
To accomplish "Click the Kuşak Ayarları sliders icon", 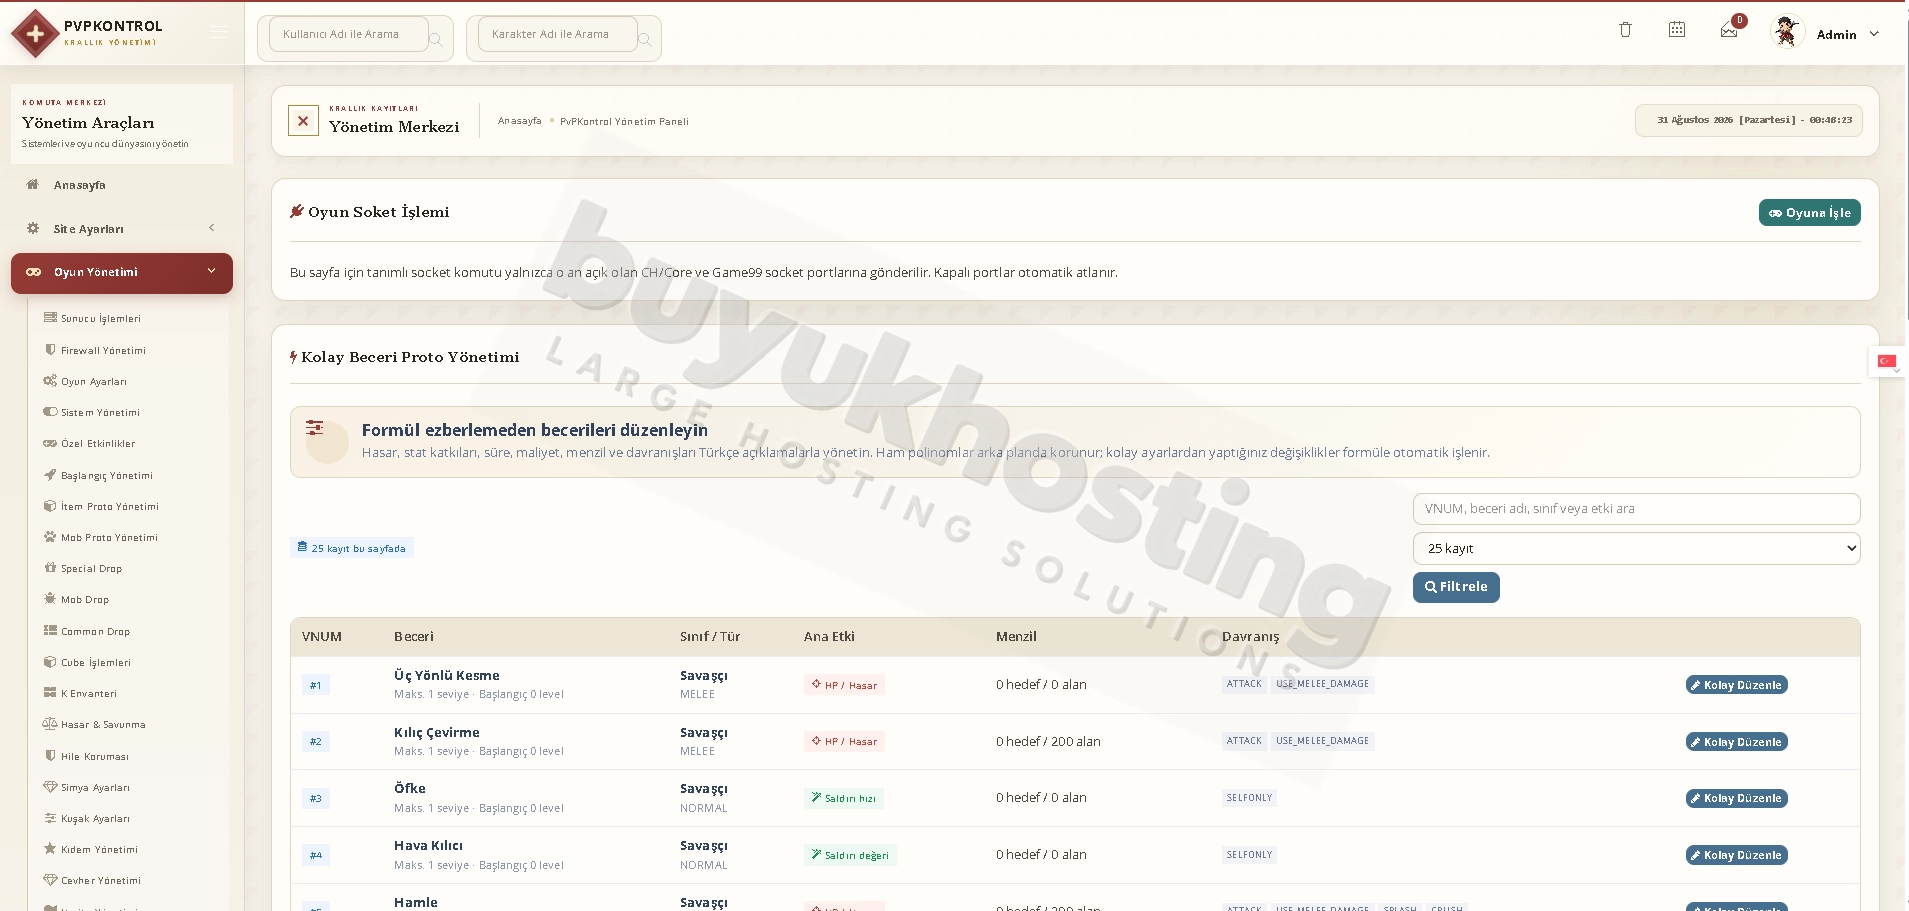I will 50,818.
